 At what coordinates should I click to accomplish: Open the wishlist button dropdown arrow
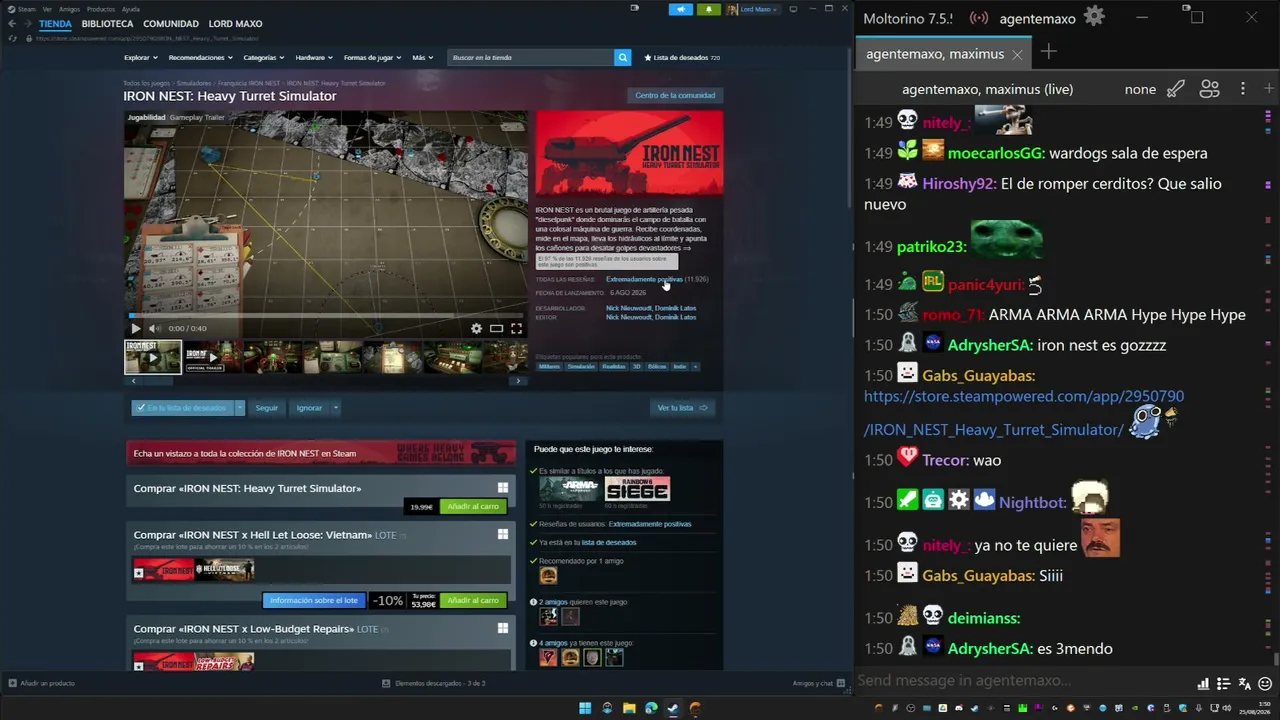240,408
